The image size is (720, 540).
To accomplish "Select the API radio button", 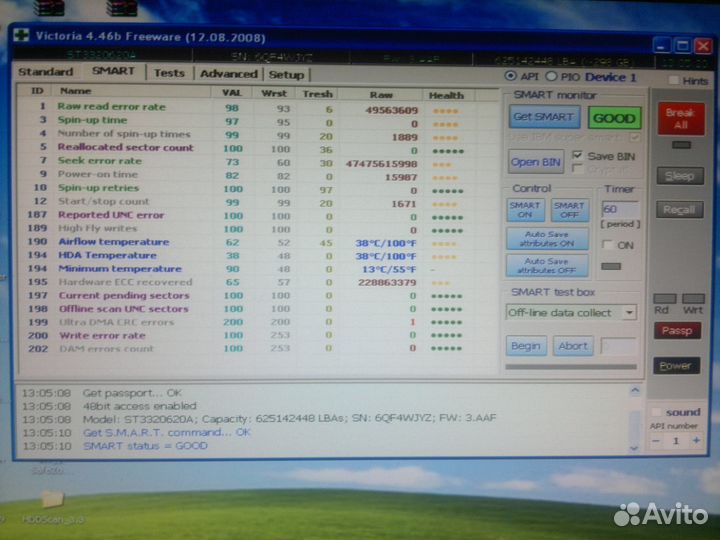I will (510, 76).
